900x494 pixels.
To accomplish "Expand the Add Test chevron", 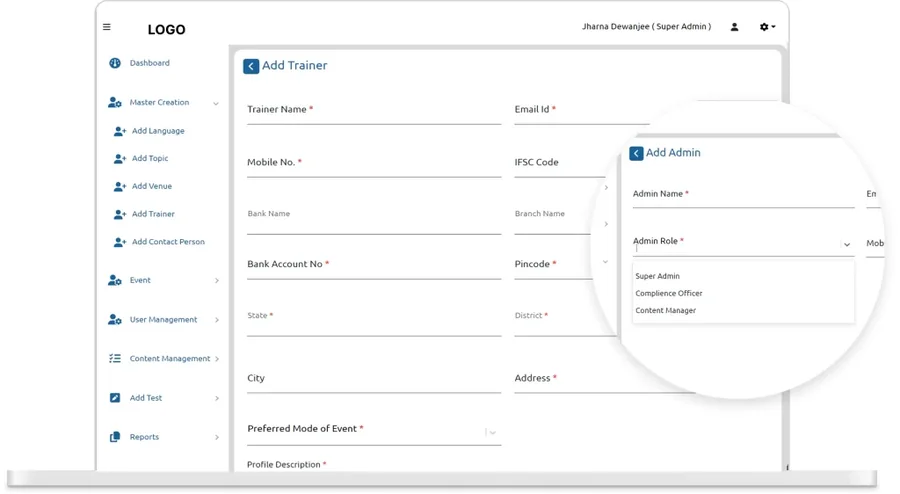I will [217, 398].
